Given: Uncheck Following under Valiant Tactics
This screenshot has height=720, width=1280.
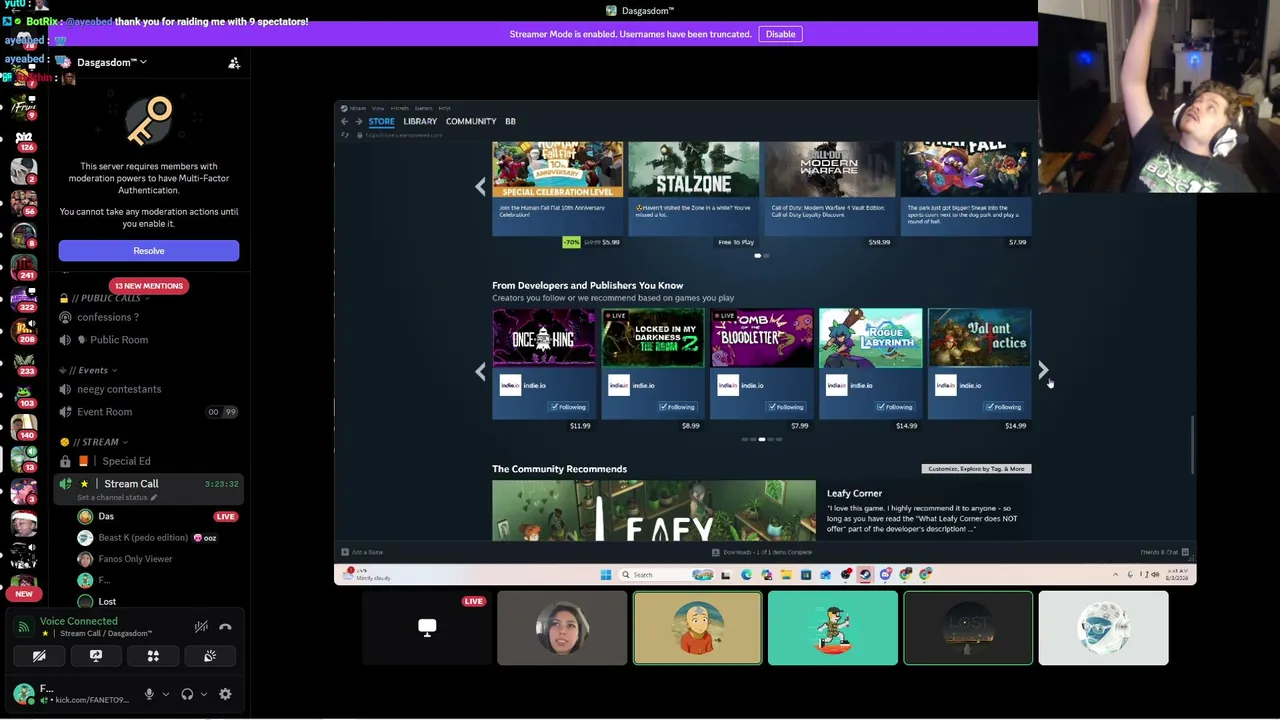Looking at the screenshot, I should [1003, 407].
